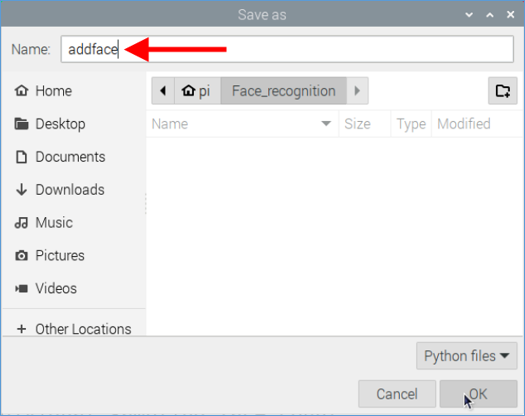Click the Name text field containing addface
The image size is (525, 416).
(287, 49)
